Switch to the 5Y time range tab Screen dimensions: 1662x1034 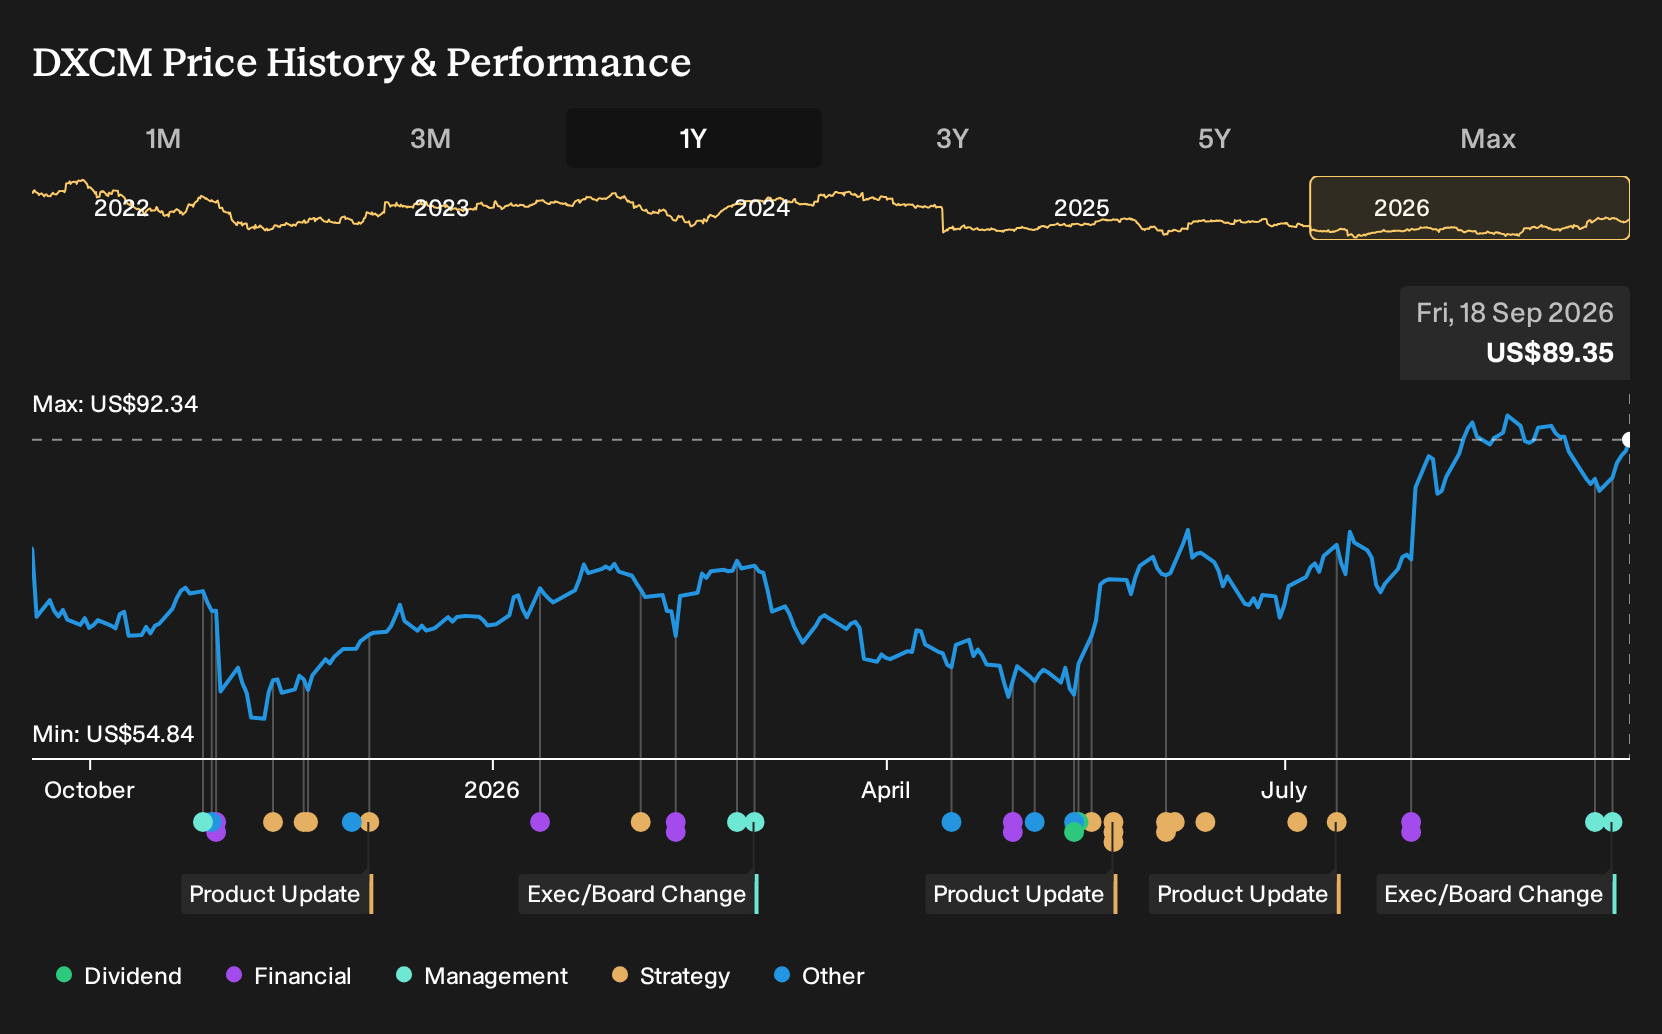[x=1214, y=138]
